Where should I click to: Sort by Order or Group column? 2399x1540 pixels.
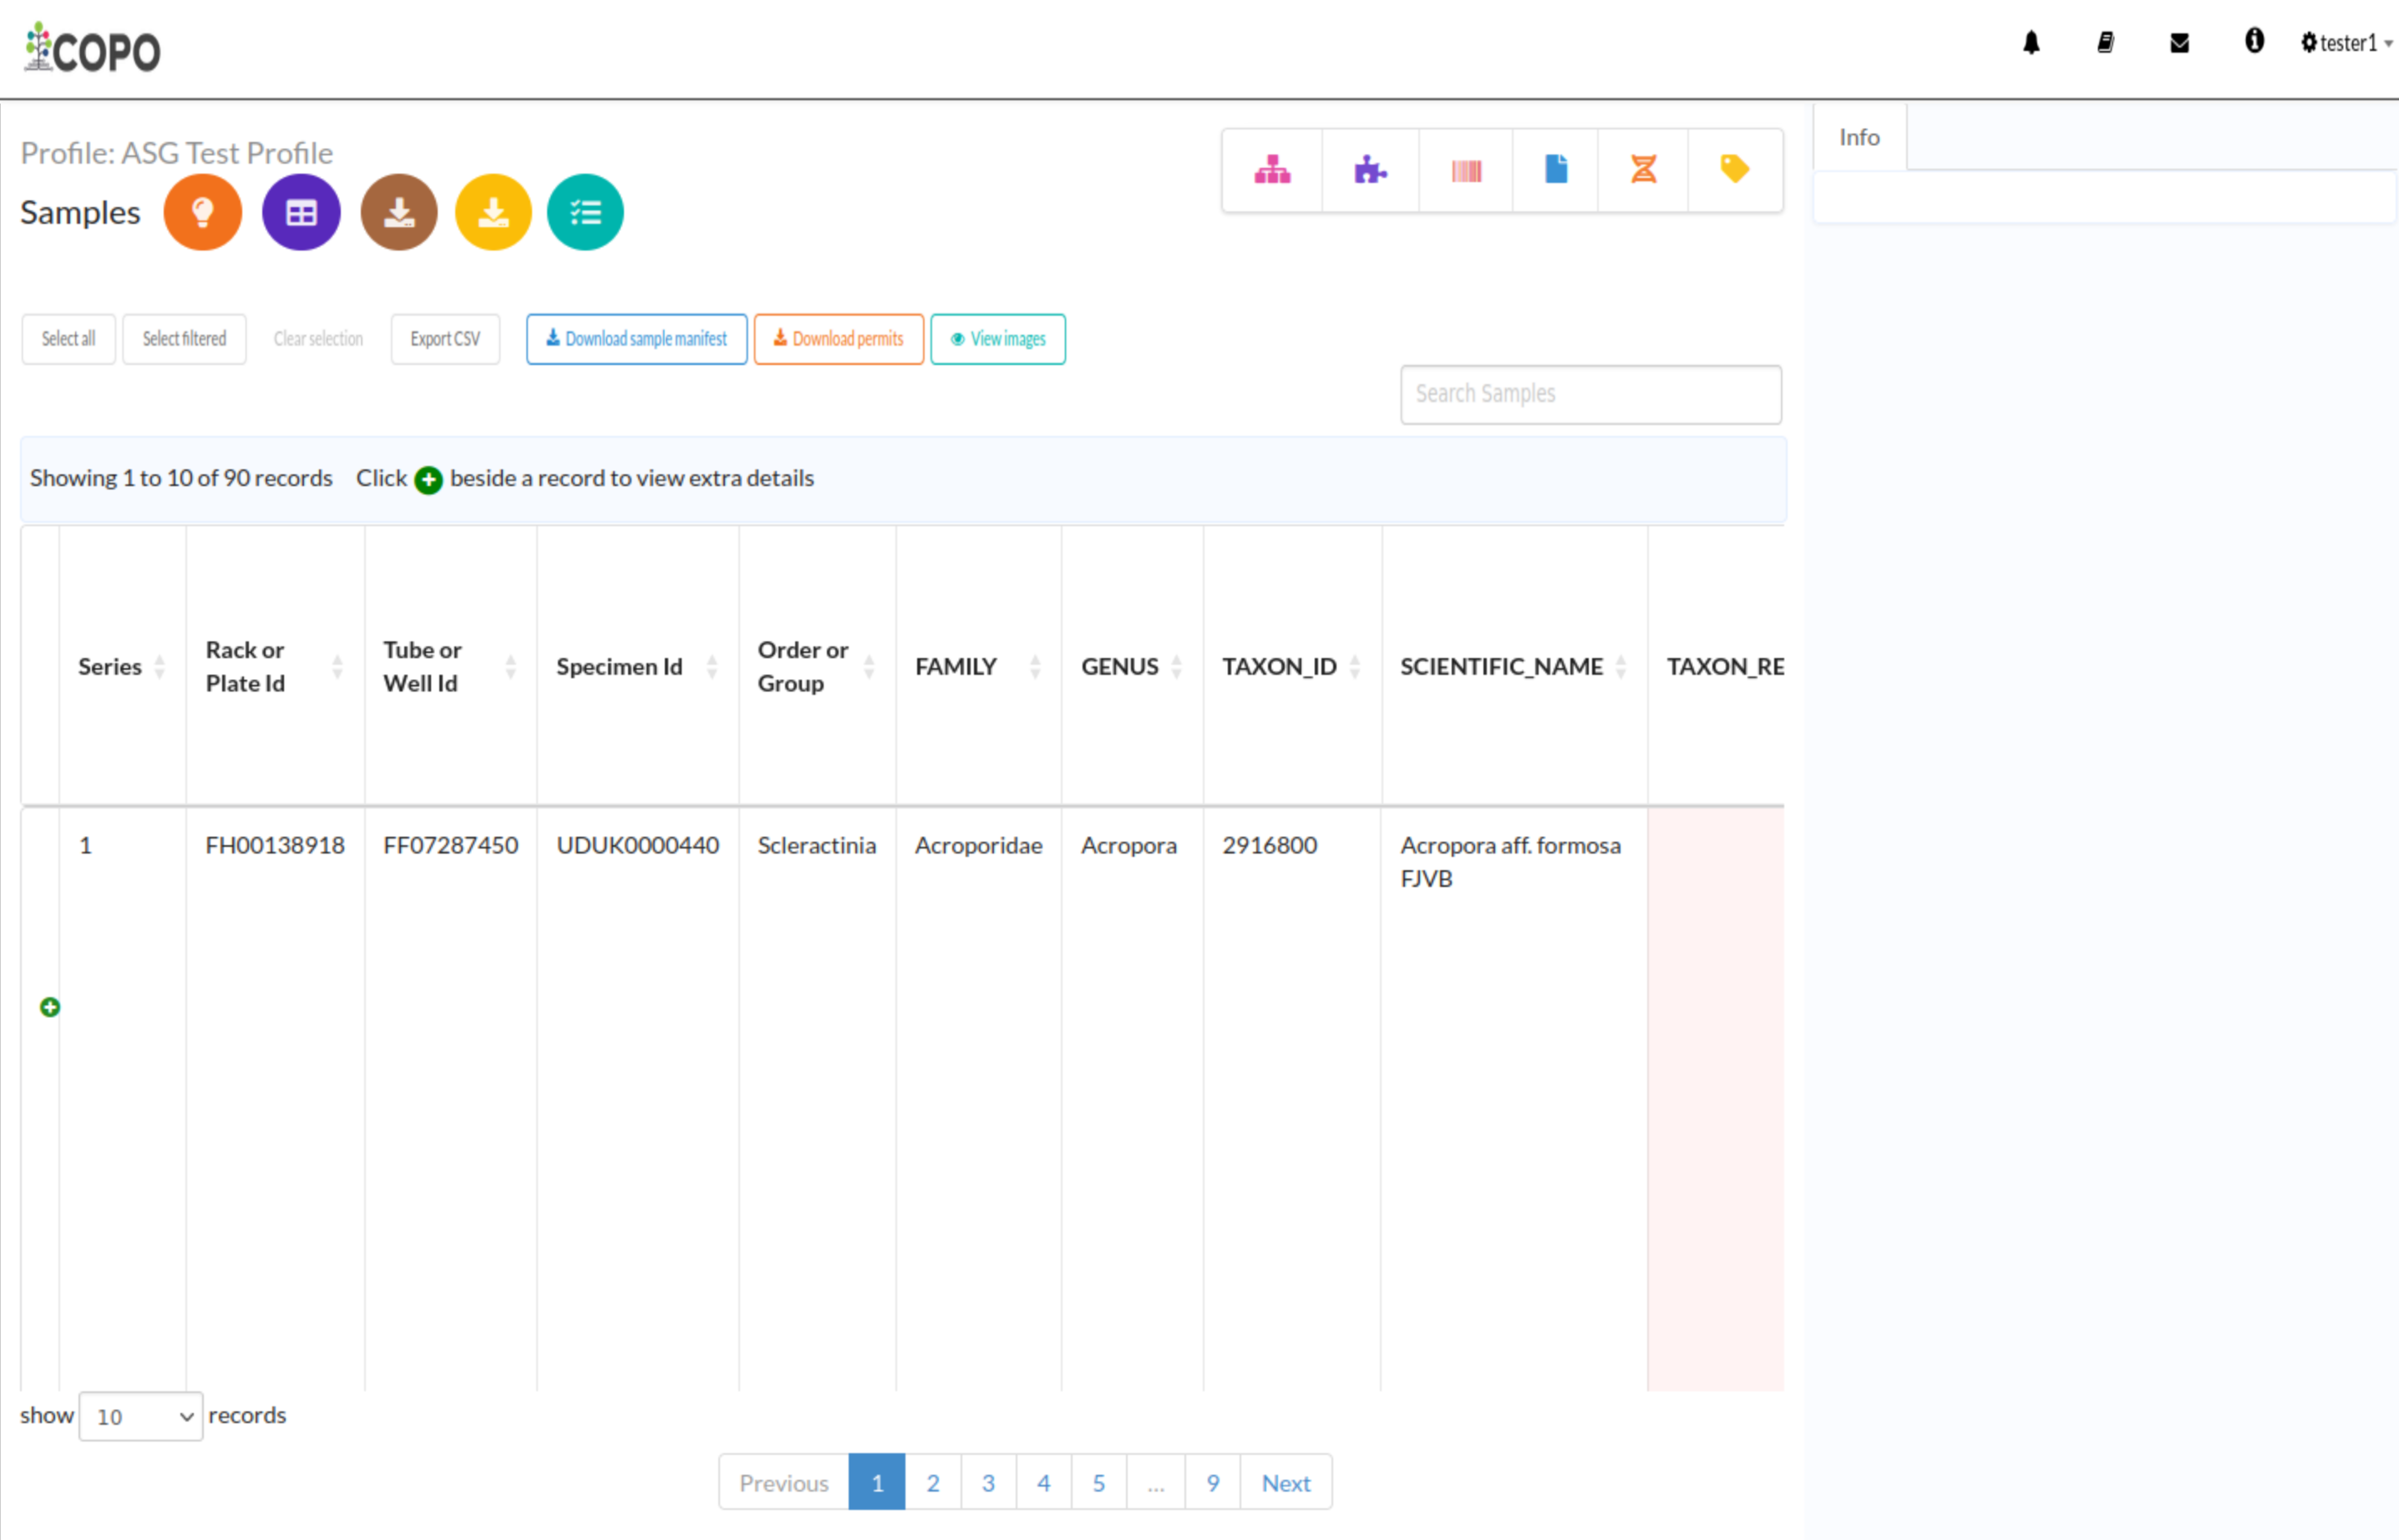point(817,666)
